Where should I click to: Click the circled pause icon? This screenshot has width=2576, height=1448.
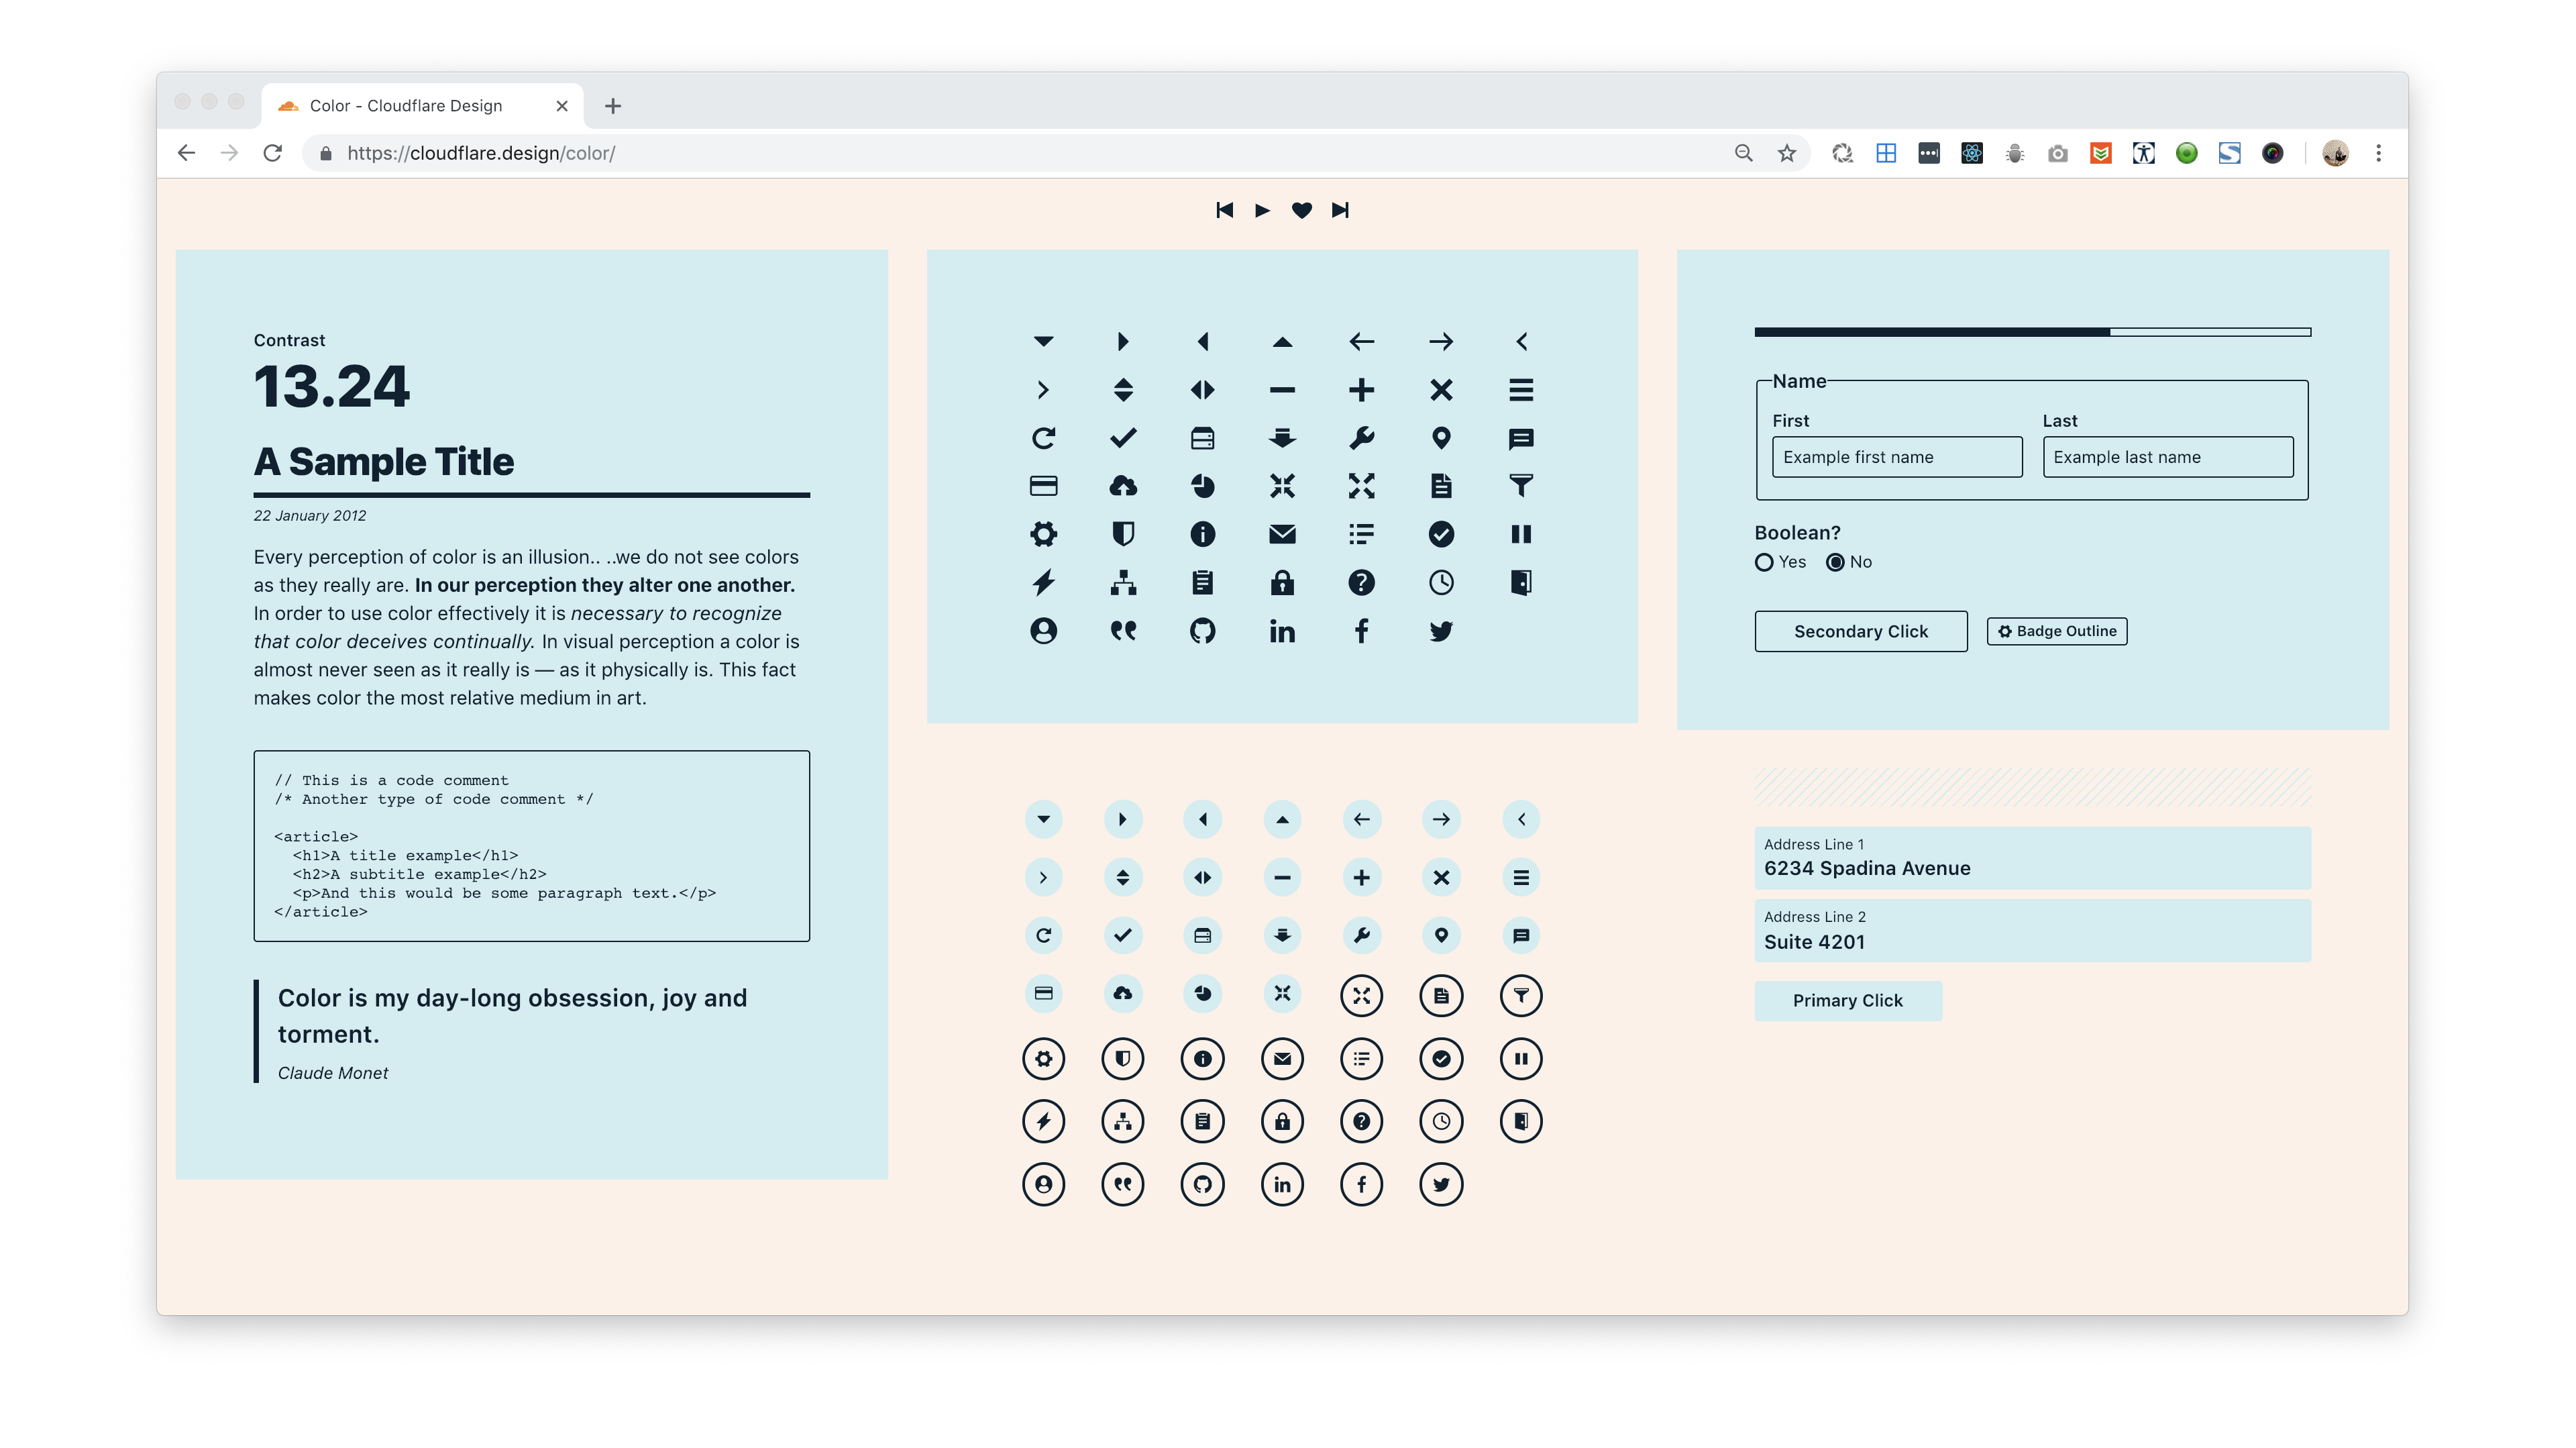[x=1521, y=1059]
